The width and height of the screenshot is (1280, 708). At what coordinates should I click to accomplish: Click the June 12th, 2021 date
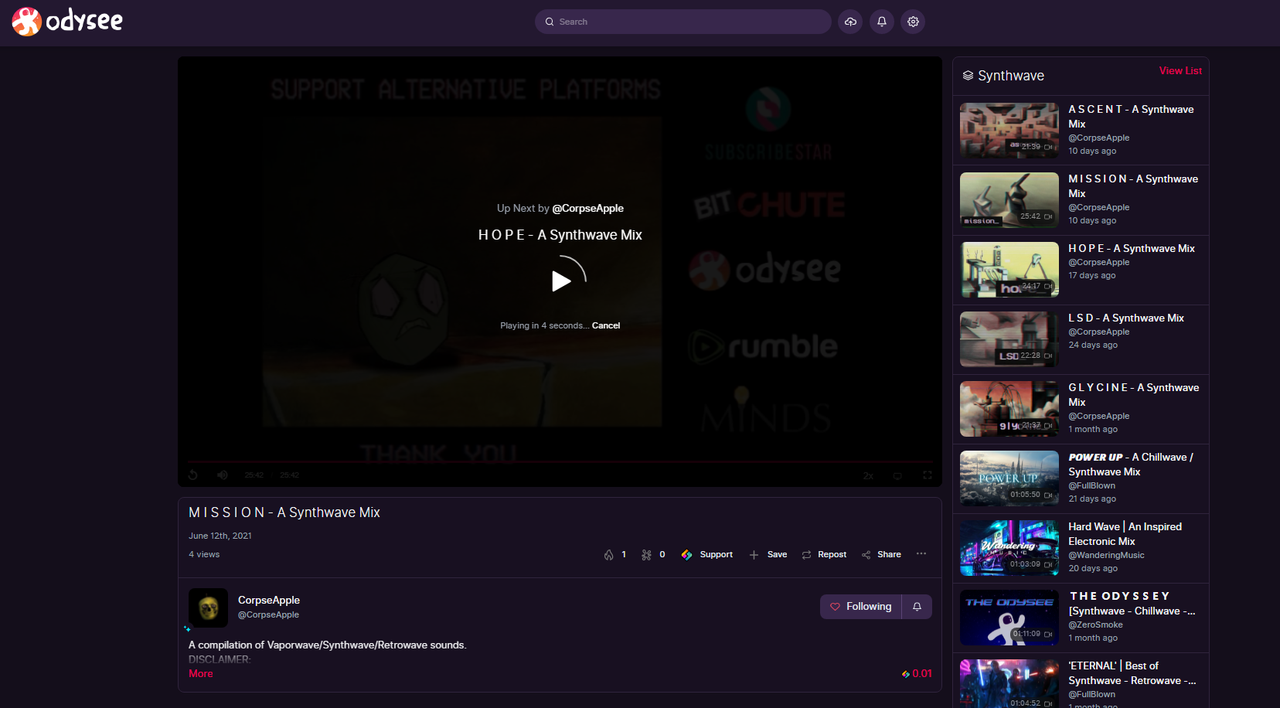pos(220,536)
